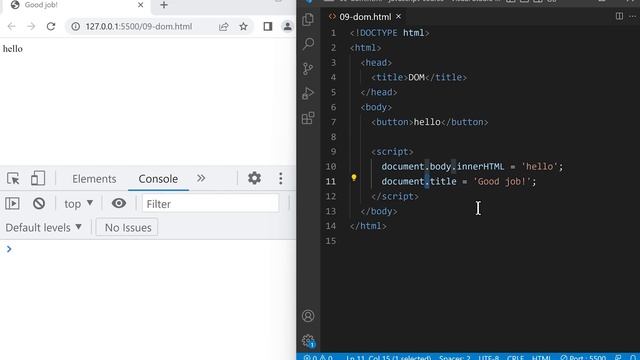
Task: Click the <!DOCTYPE html> line
Action: coord(389,33)
